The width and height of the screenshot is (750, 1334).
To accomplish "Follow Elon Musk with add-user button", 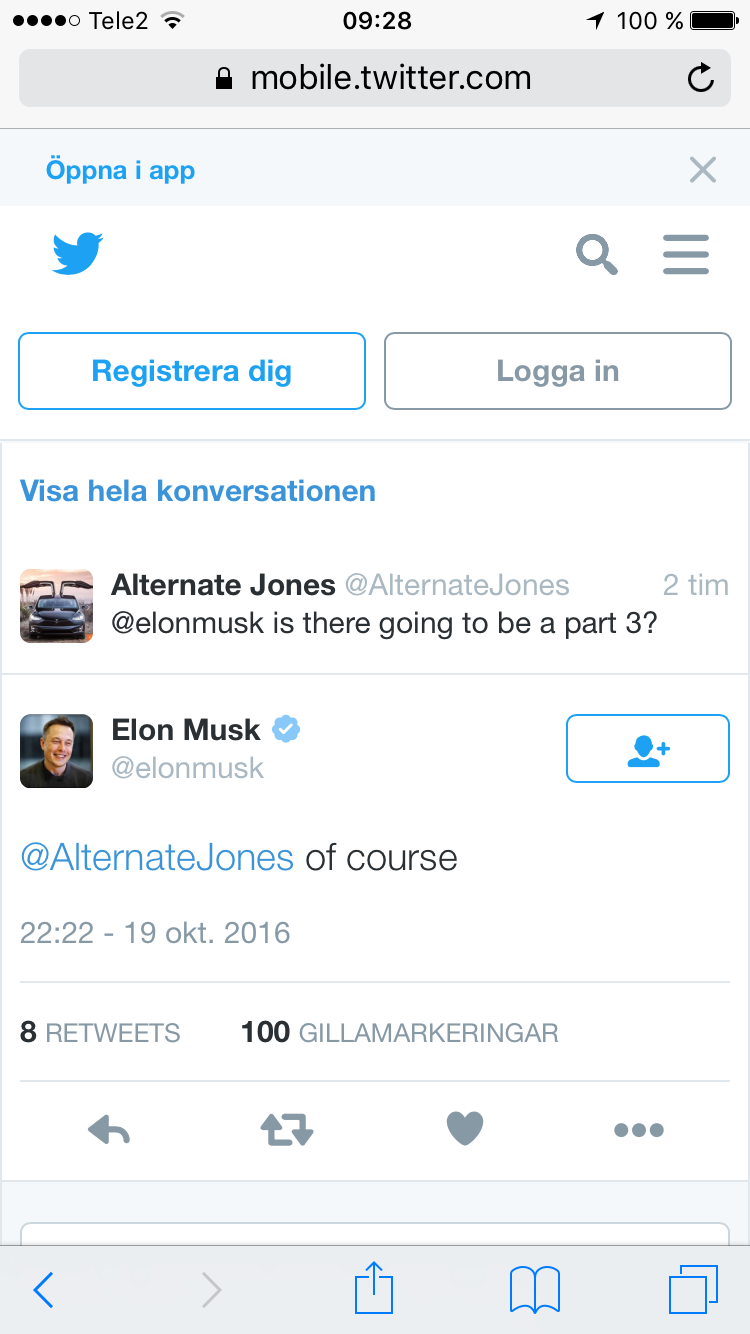I will pos(648,748).
